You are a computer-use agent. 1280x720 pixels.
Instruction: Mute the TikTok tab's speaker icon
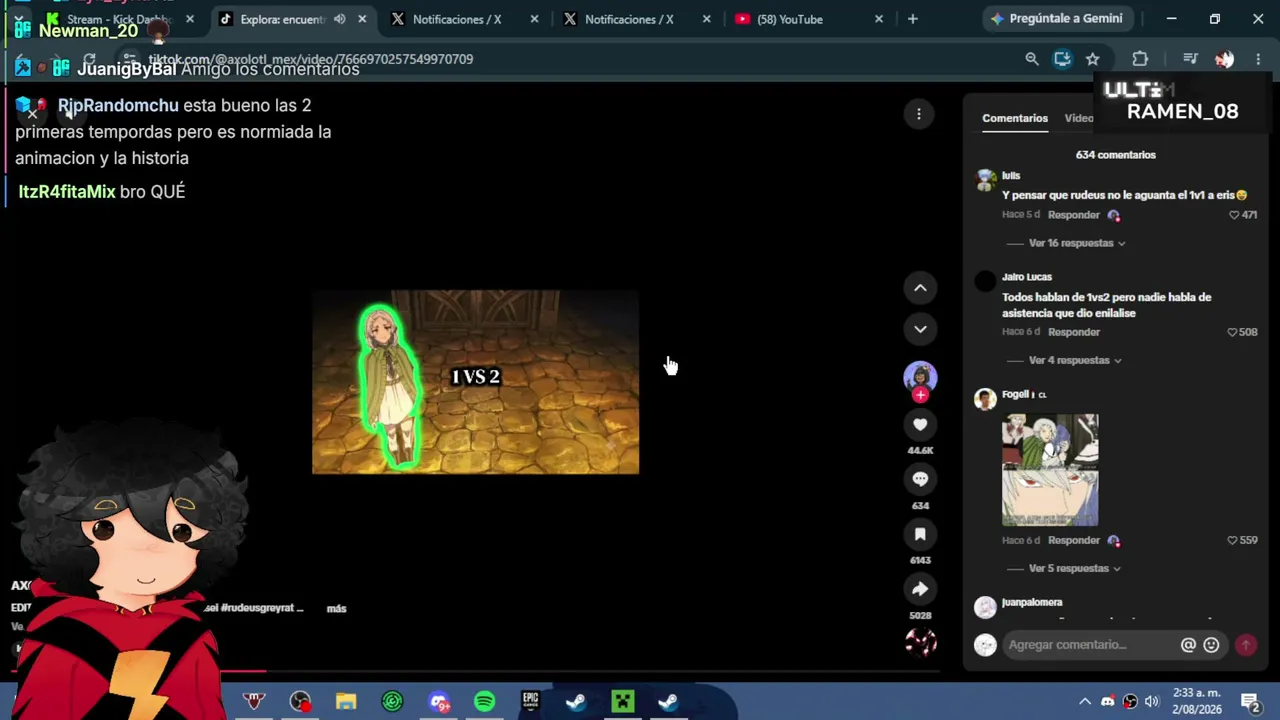(x=340, y=19)
